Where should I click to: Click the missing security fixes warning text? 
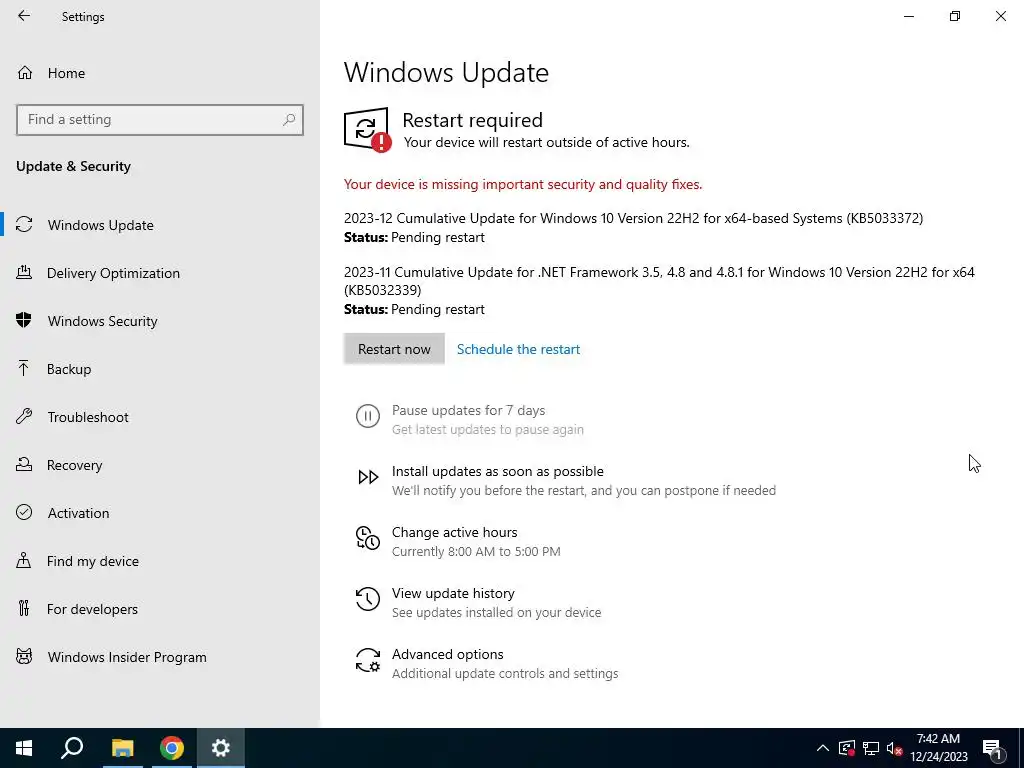[x=522, y=184]
